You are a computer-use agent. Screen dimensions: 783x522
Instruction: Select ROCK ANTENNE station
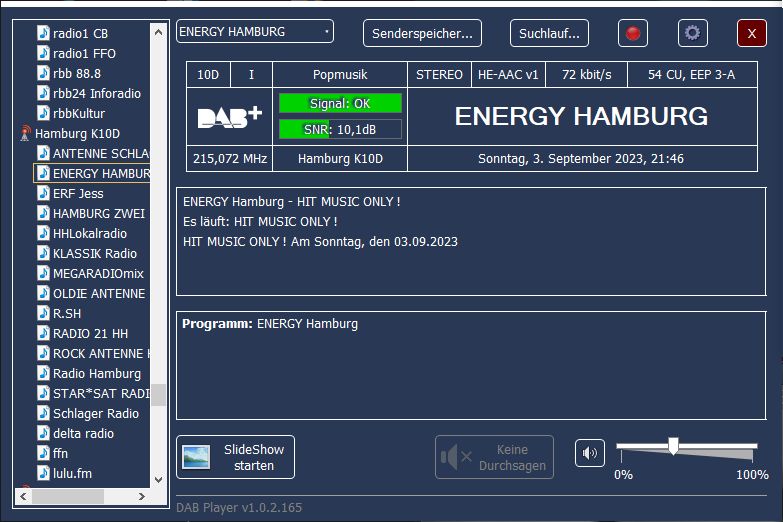[101, 353]
